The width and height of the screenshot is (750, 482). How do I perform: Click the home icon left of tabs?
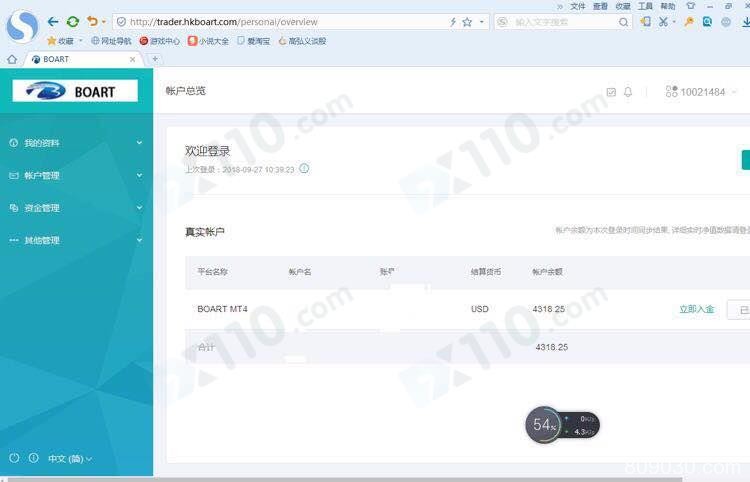12,59
